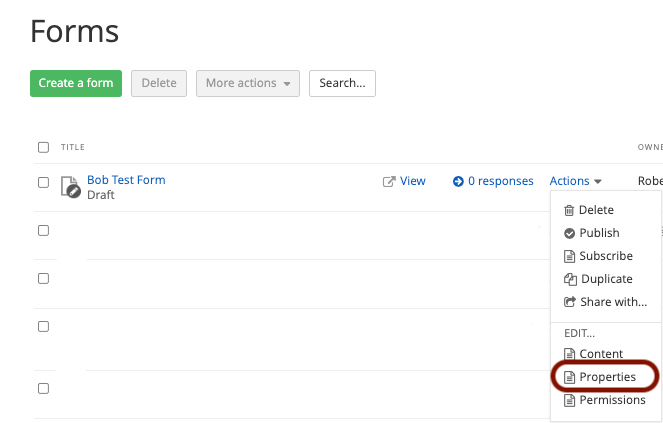Image resolution: width=663 pixels, height=423 pixels.
Task: Click the Search... input field
Action: pyautogui.click(x=342, y=83)
